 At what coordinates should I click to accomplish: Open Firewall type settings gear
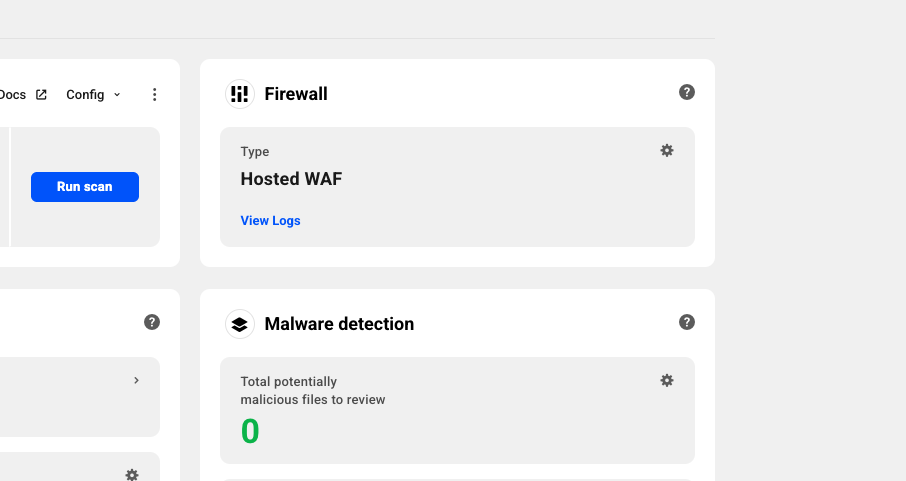click(667, 150)
